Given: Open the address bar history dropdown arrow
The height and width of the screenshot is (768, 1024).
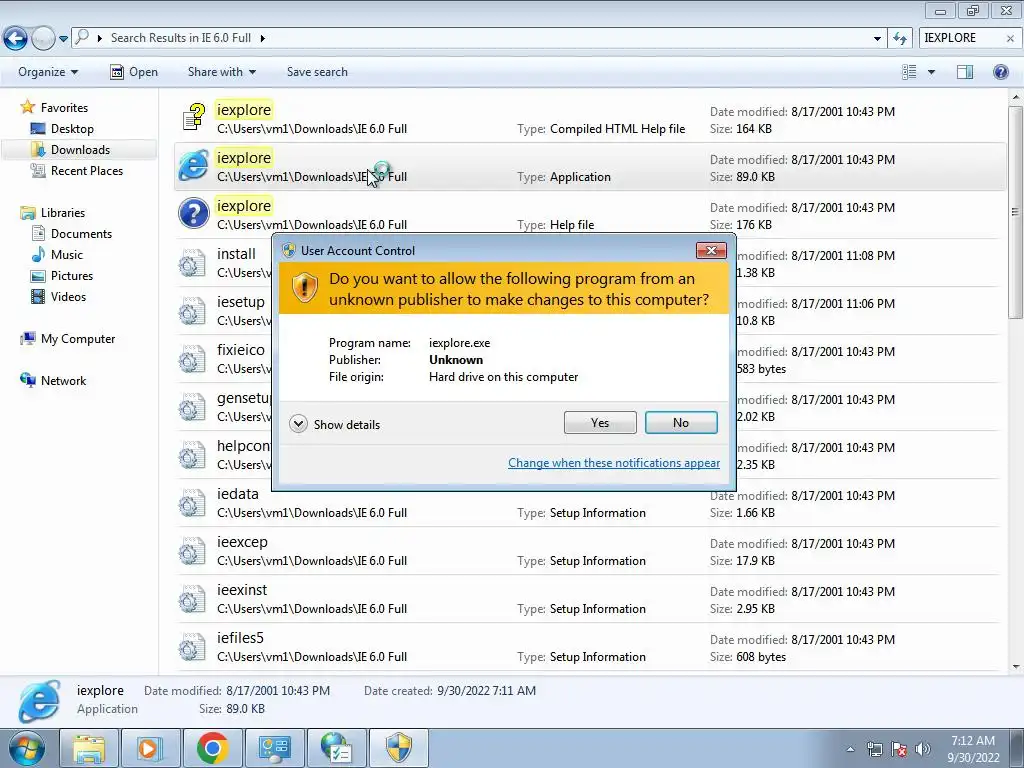Looking at the screenshot, I should 877,39.
